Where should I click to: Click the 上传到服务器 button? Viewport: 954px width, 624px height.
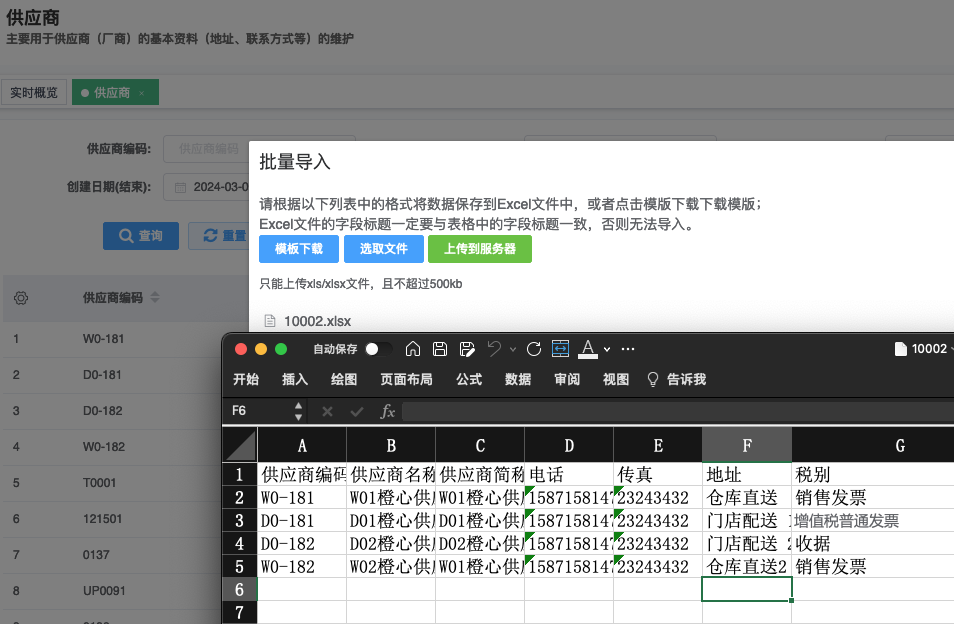479,249
